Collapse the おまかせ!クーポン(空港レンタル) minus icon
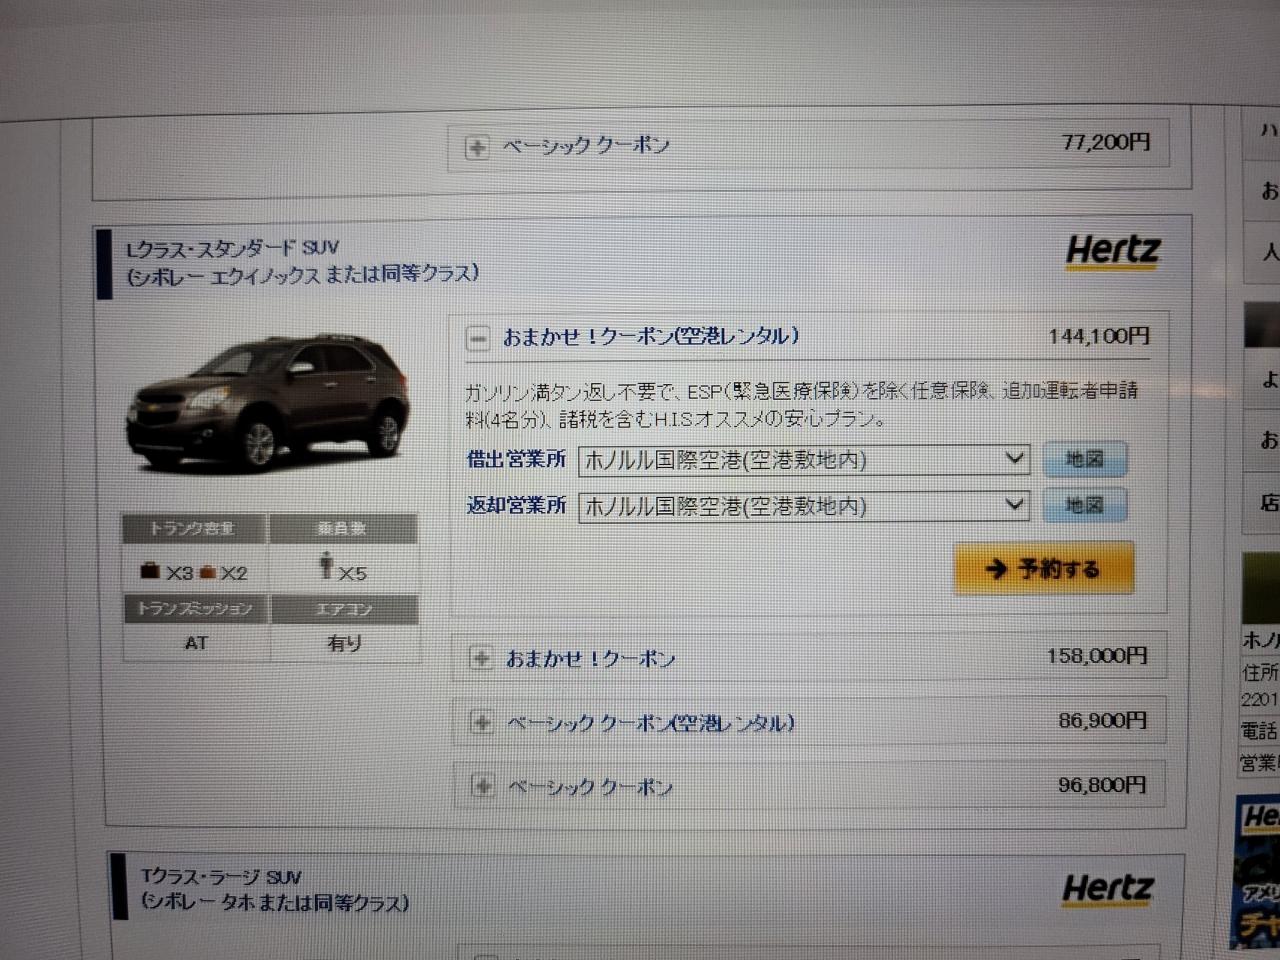 (478, 339)
